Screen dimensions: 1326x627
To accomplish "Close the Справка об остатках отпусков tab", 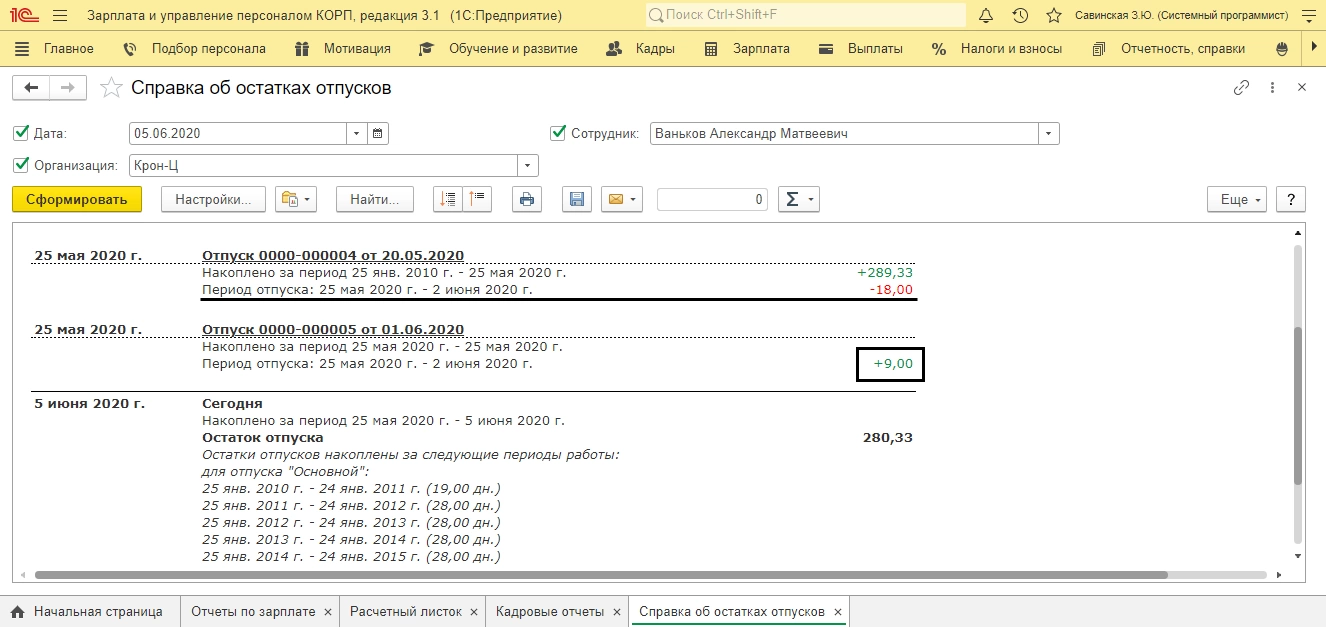I will [x=838, y=611].
